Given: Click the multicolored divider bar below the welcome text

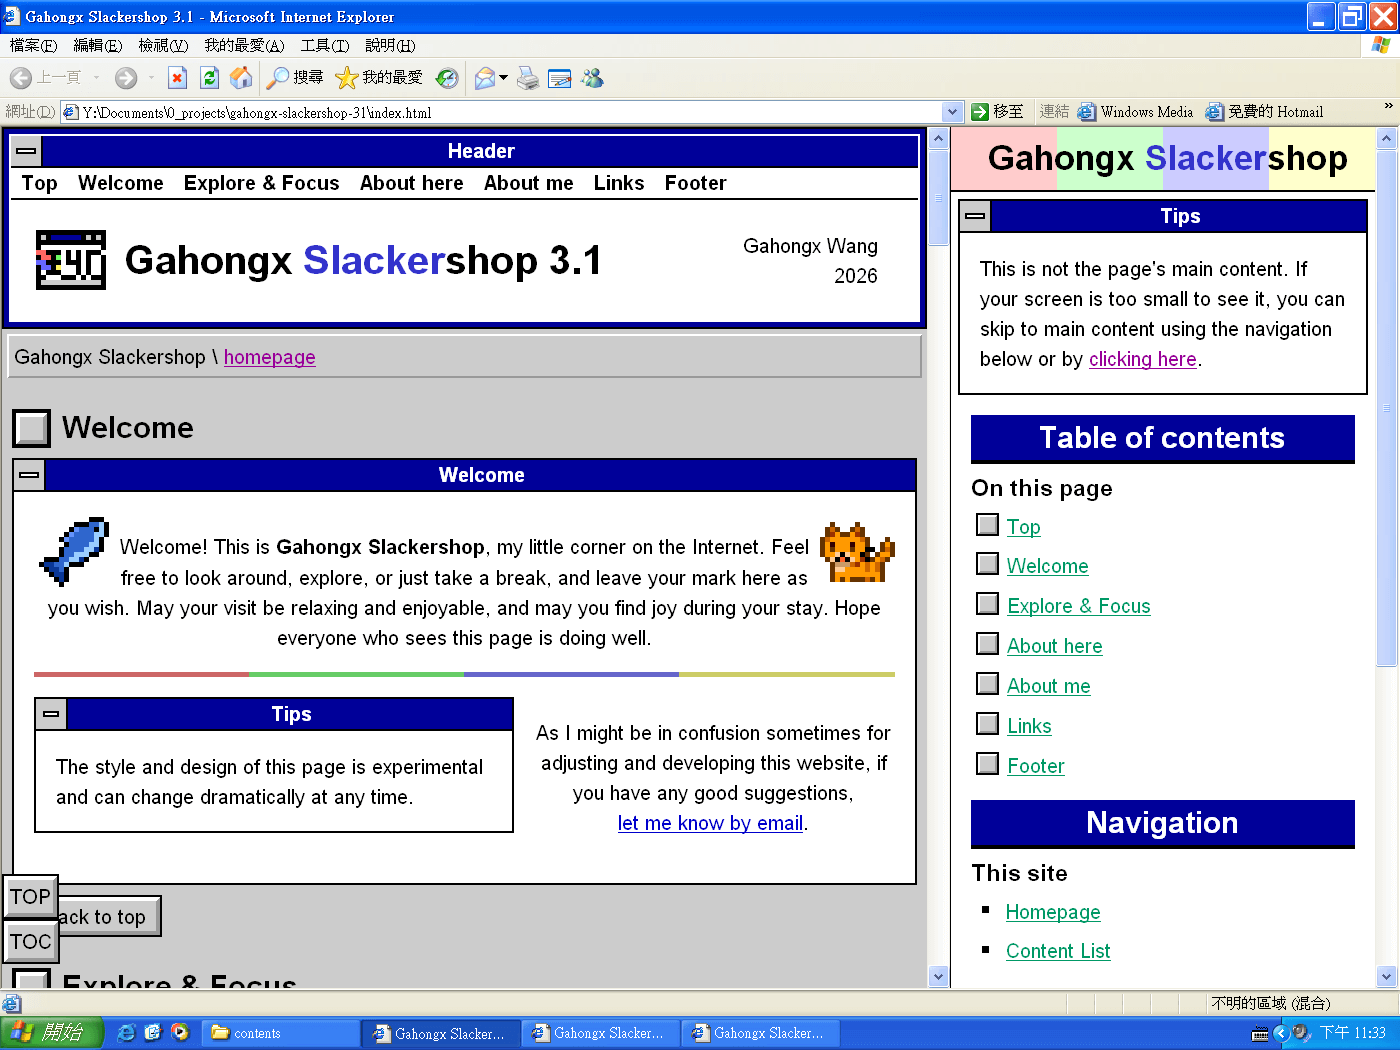Looking at the screenshot, I should tap(465, 674).
